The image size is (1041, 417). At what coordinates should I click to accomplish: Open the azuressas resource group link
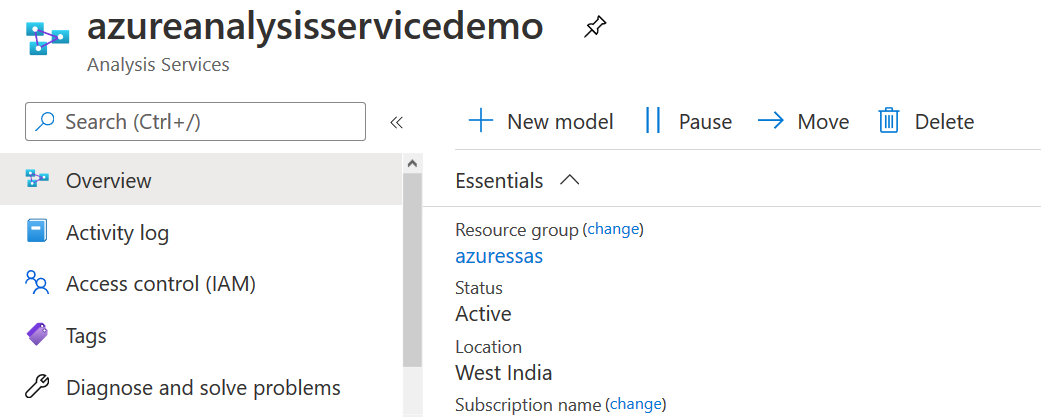[499, 256]
